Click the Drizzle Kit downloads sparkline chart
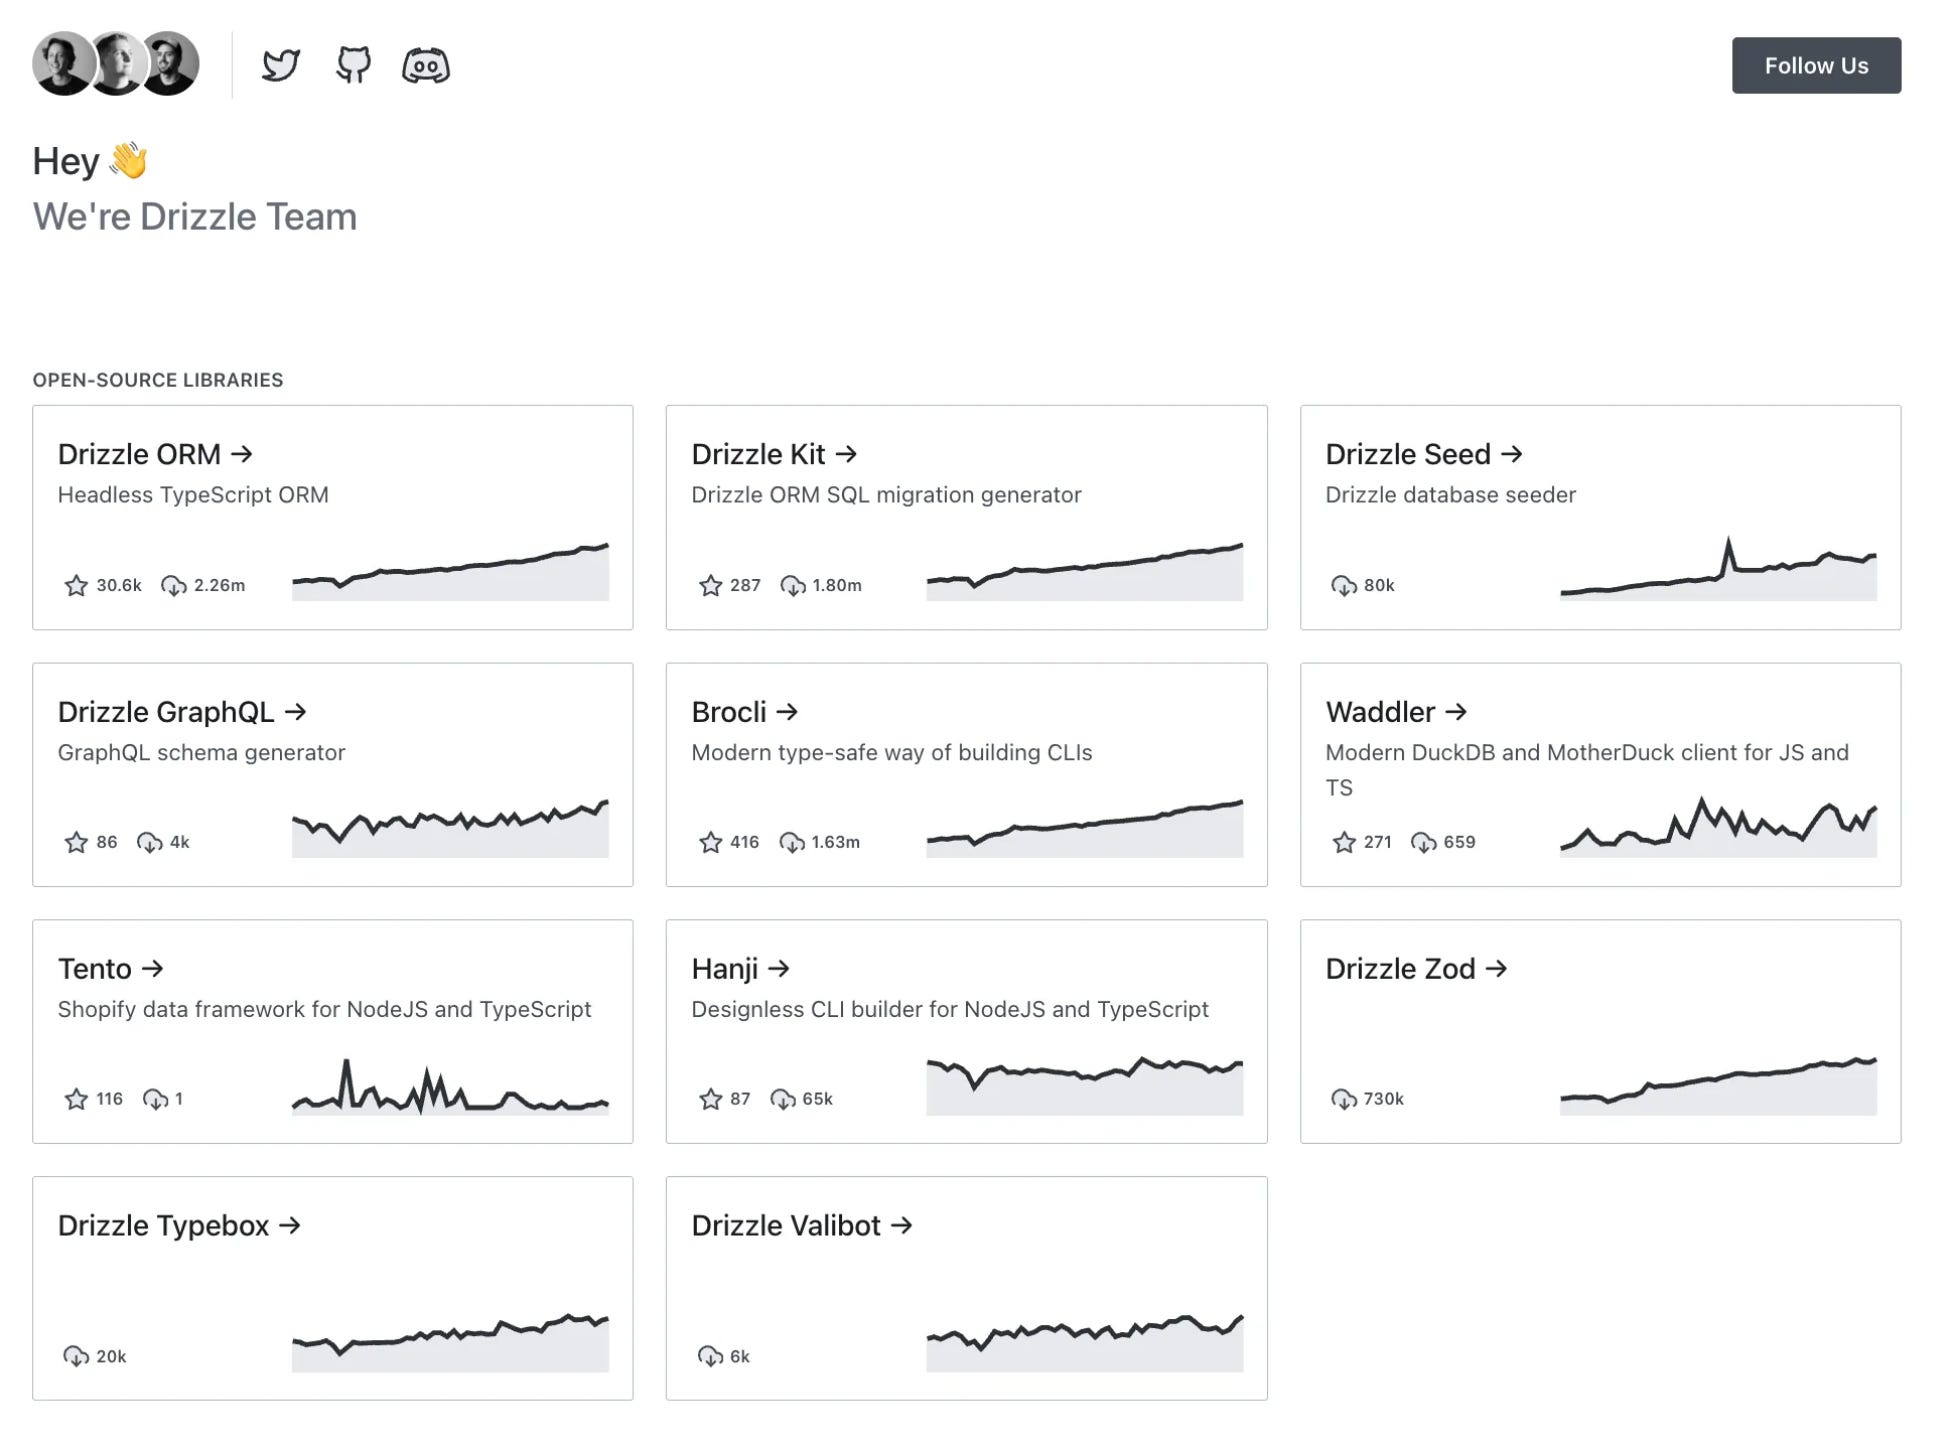This screenshot has width=1950, height=1440. click(1085, 572)
